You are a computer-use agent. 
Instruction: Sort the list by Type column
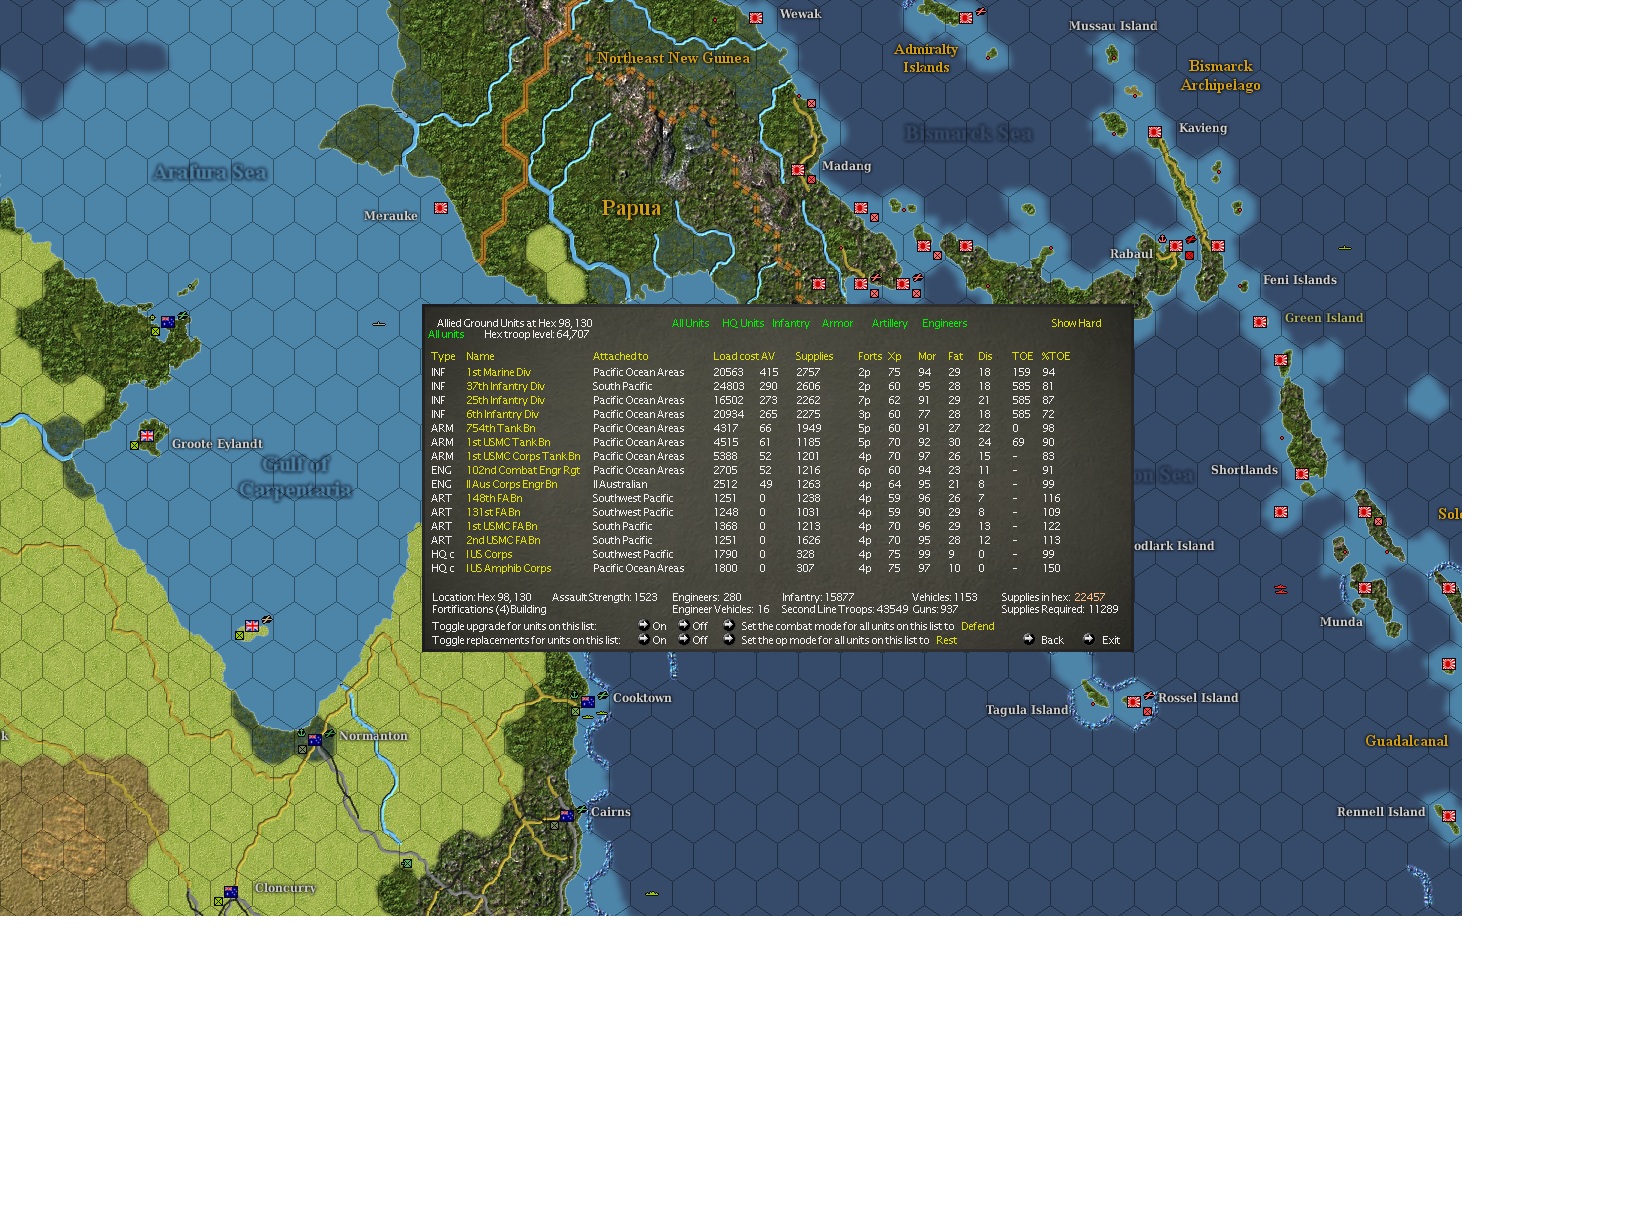pyautogui.click(x=443, y=356)
